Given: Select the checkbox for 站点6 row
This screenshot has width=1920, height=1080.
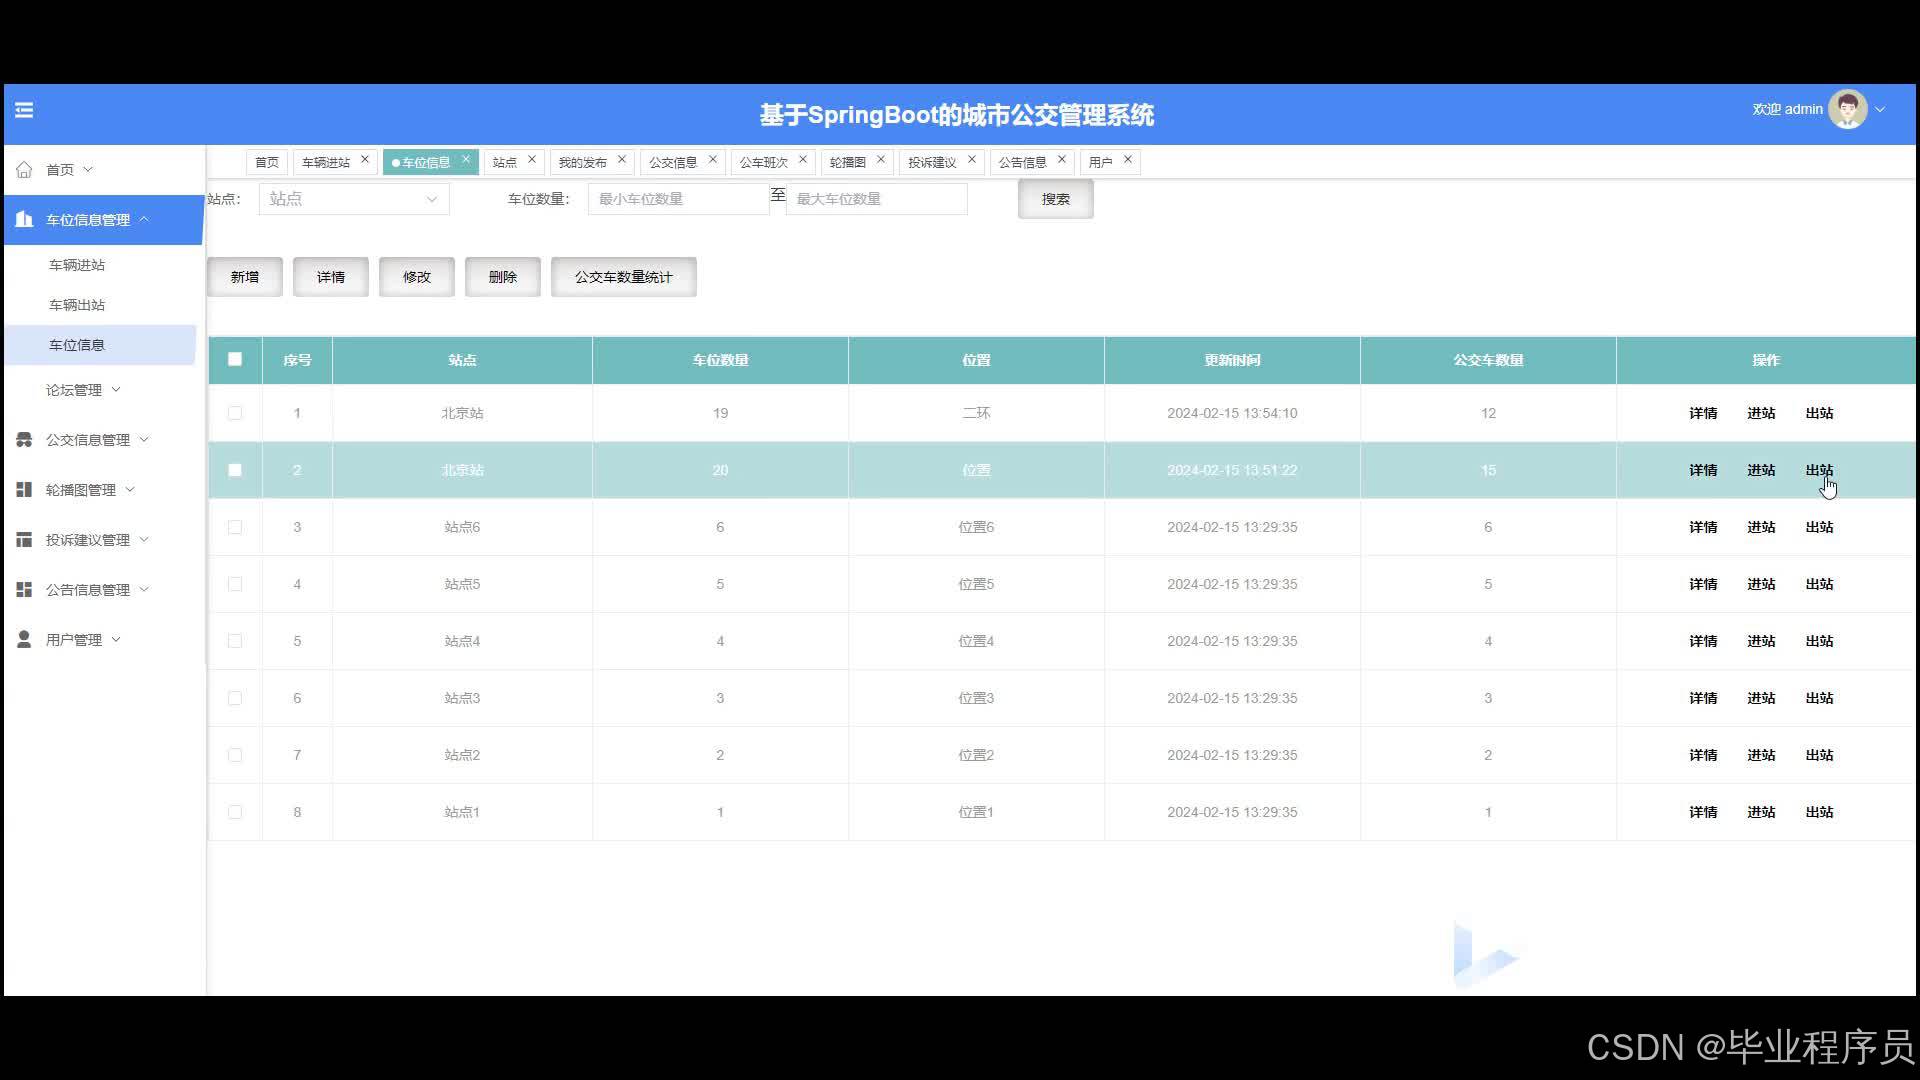Looking at the screenshot, I should click(235, 527).
